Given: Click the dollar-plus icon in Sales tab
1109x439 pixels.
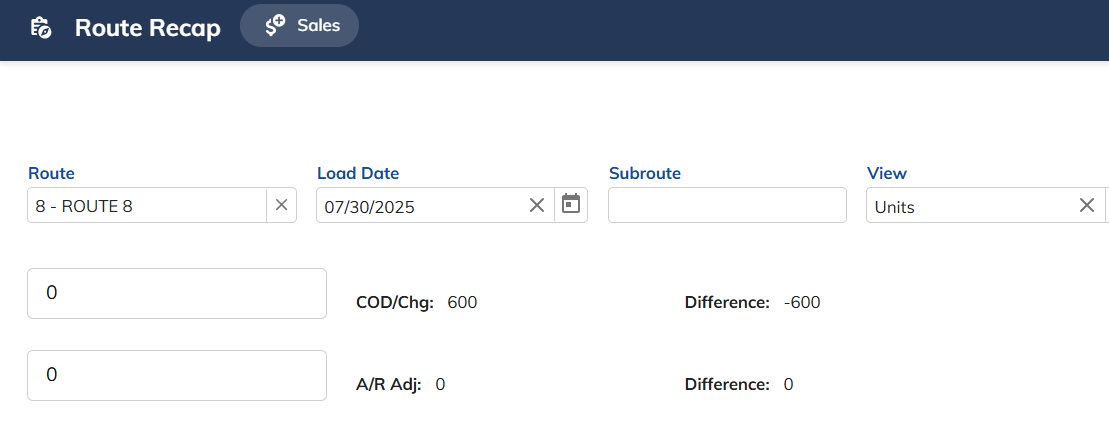Looking at the screenshot, I should [275, 25].
